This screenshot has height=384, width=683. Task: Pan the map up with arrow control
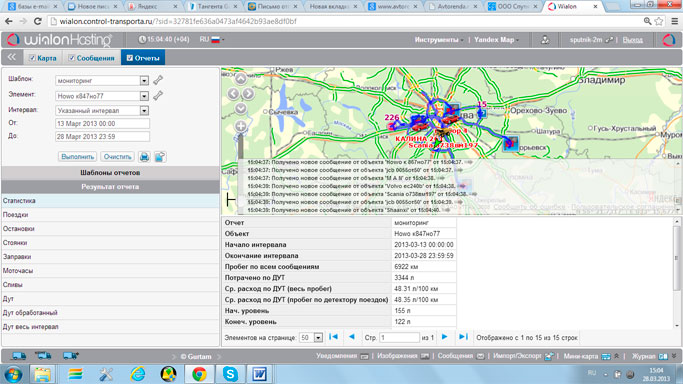coord(240,79)
